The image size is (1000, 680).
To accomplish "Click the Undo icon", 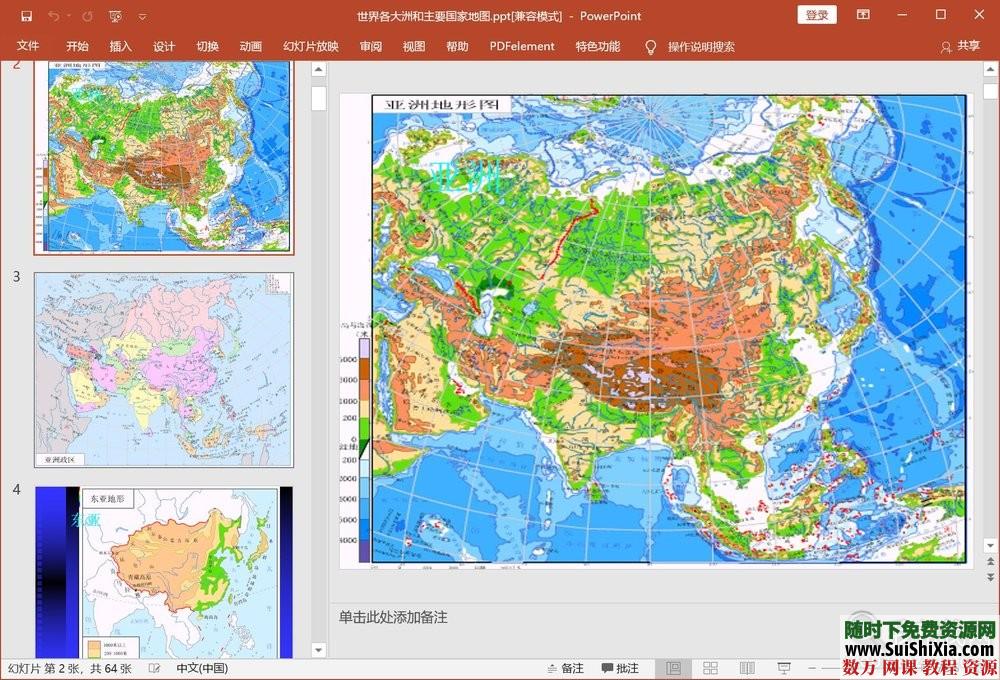I will 56,16.
